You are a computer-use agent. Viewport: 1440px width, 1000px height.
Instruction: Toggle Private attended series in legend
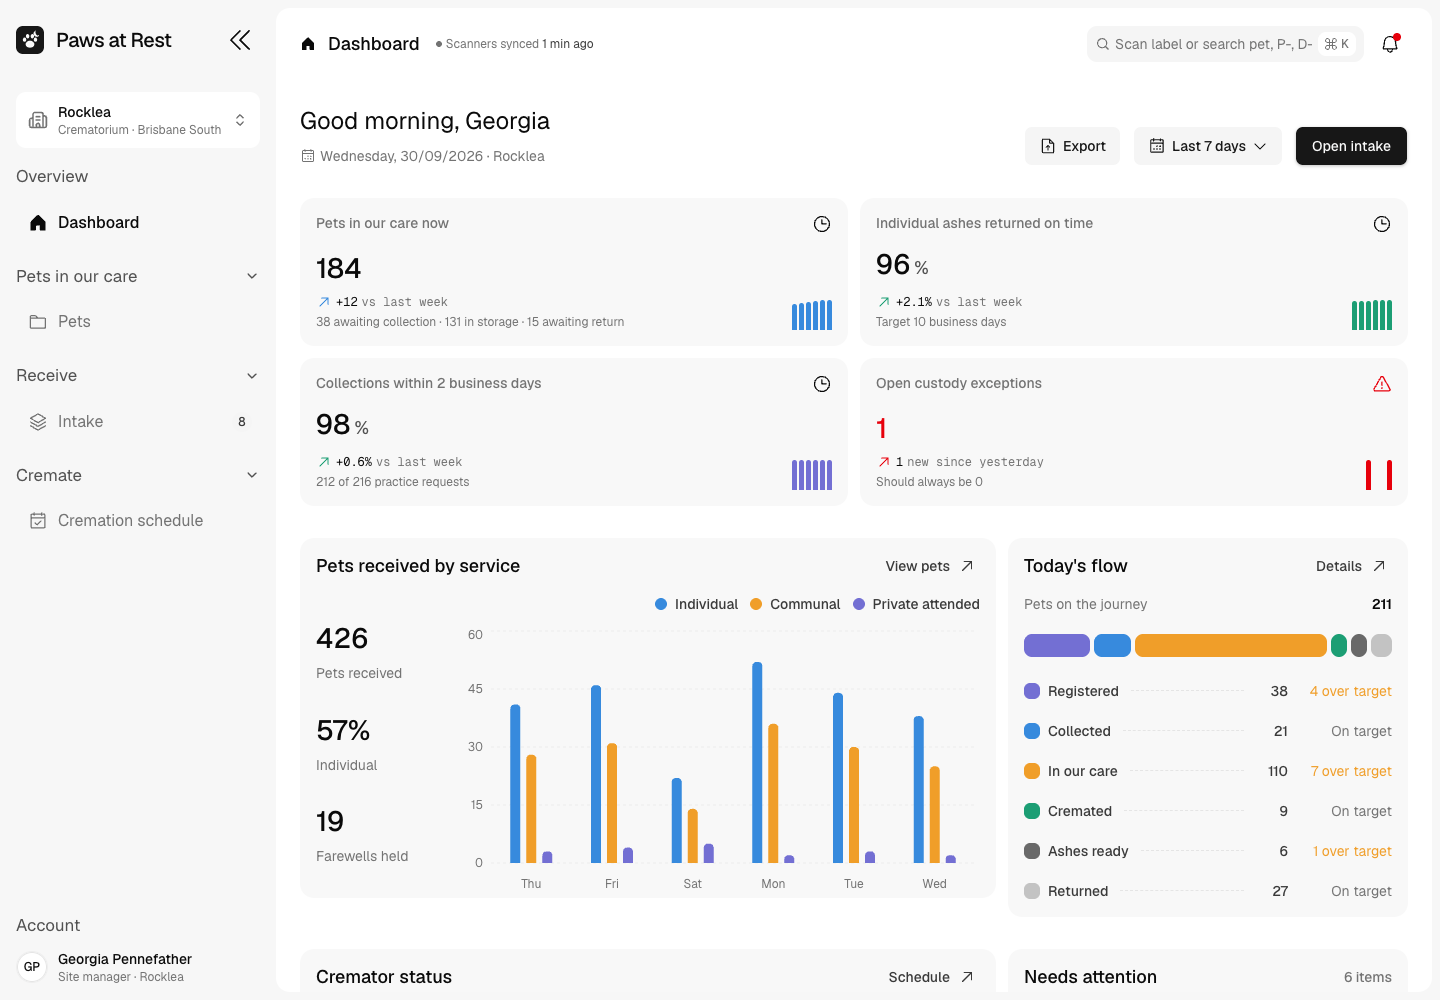point(916,604)
